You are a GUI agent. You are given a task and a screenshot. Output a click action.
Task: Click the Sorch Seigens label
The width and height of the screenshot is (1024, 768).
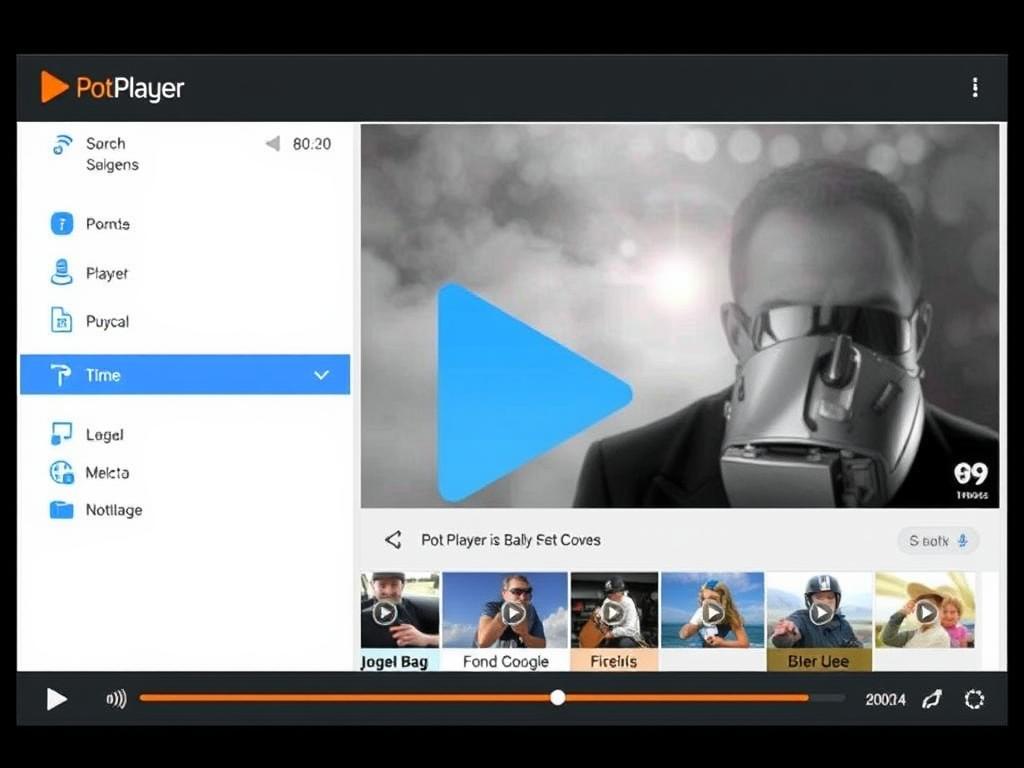pos(112,154)
